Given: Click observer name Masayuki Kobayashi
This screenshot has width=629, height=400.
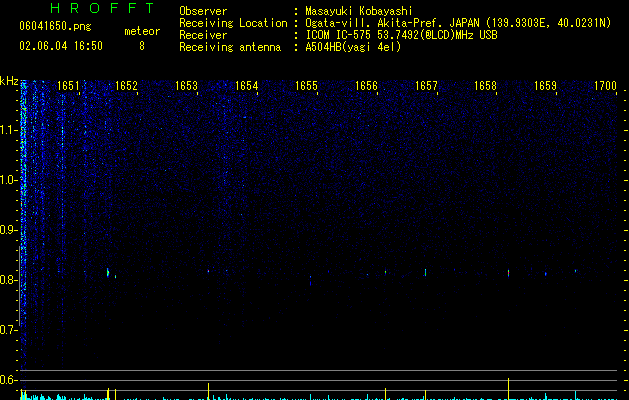Looking at the screenshot, I should (359, 11).
